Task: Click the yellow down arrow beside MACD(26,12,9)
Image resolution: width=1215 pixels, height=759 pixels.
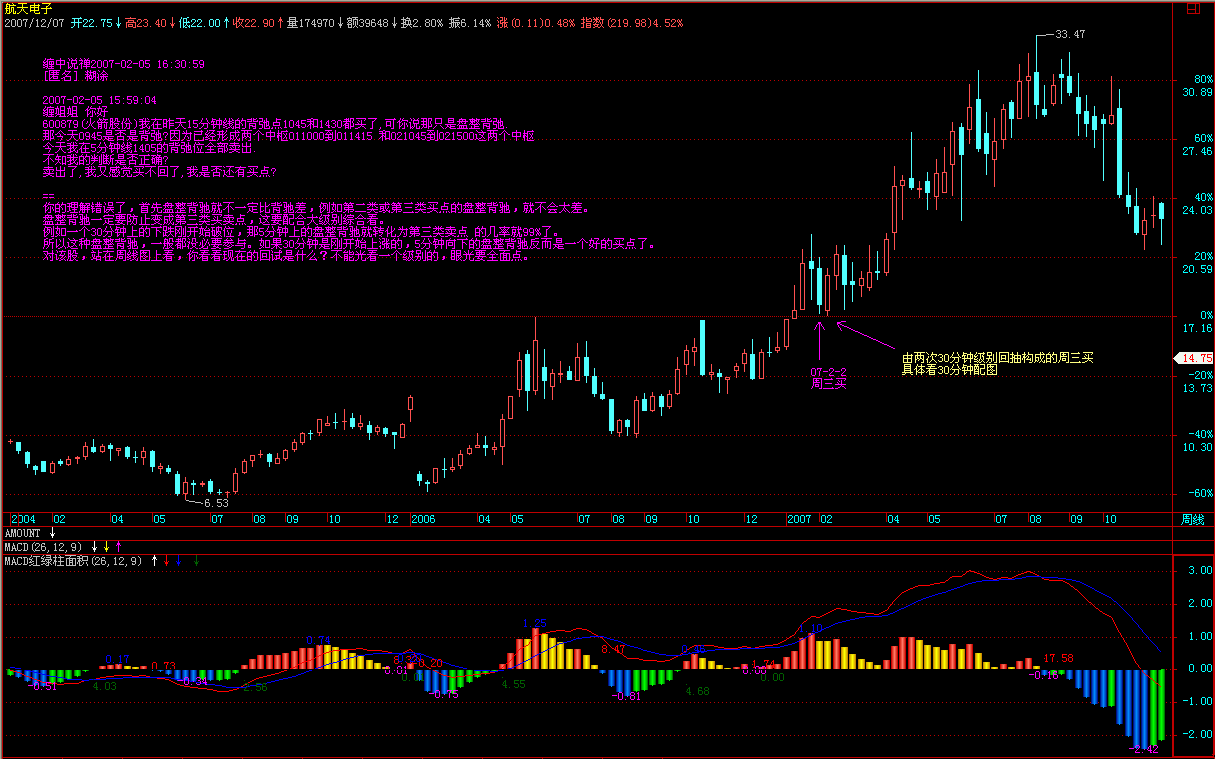Action: [x=107, y=547]
